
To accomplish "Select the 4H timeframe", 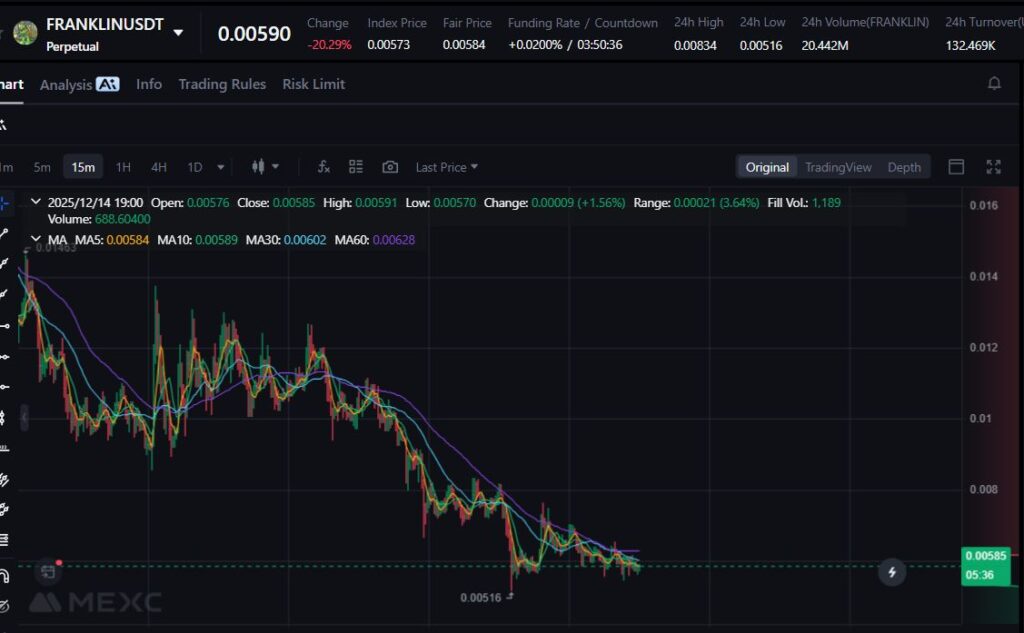I will coord(158,167).
